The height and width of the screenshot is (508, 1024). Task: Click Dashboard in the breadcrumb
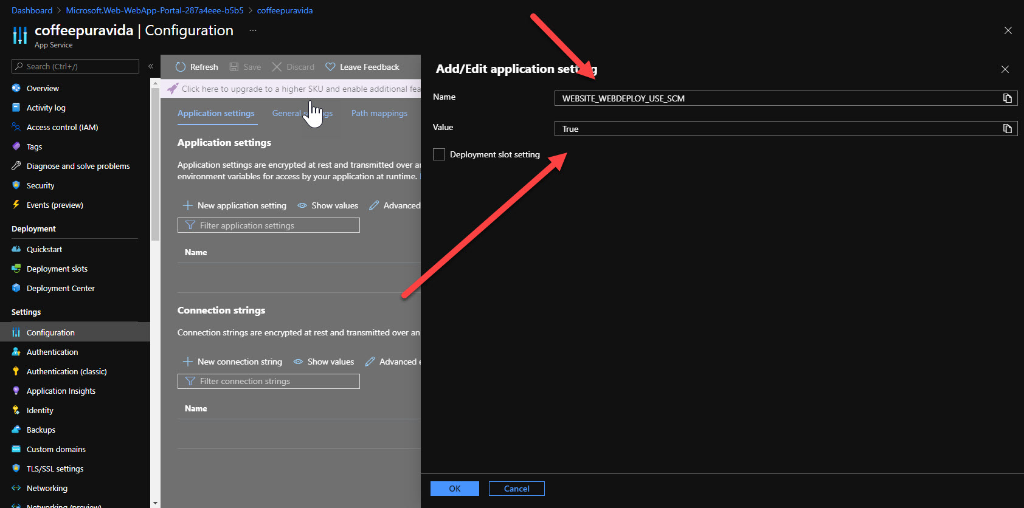click(31, 11)
